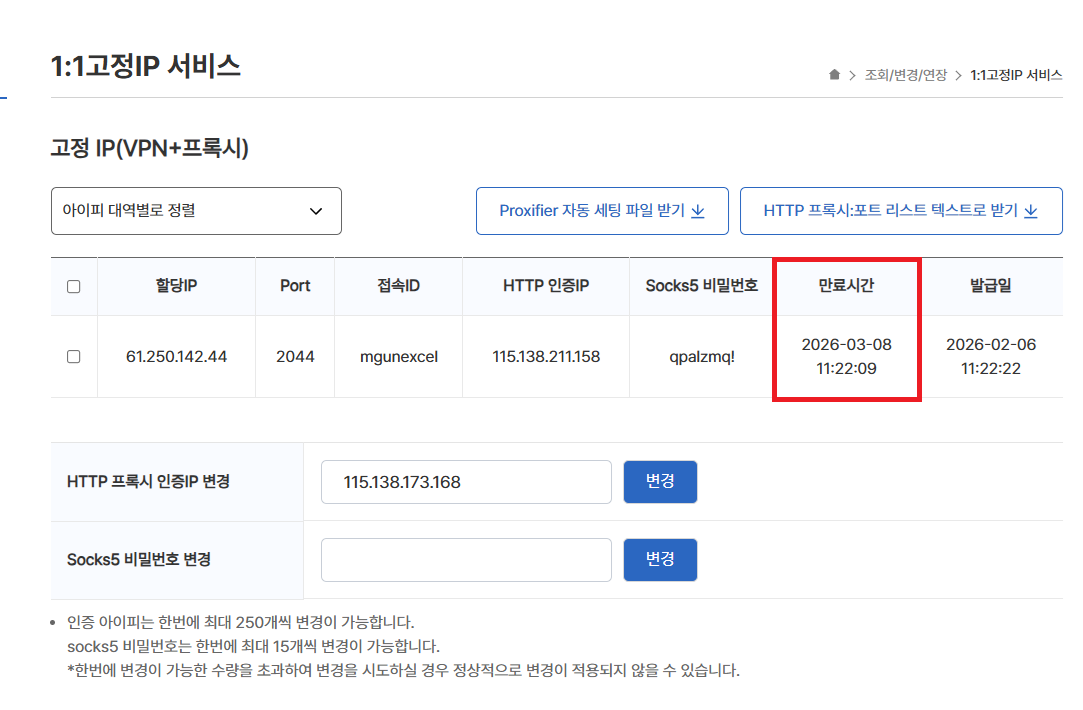Image resolution: width=1083 pixels, height=710 pixels.
Task: Open 조회/변경/연장 breadcrumb link
Action: 905,75
